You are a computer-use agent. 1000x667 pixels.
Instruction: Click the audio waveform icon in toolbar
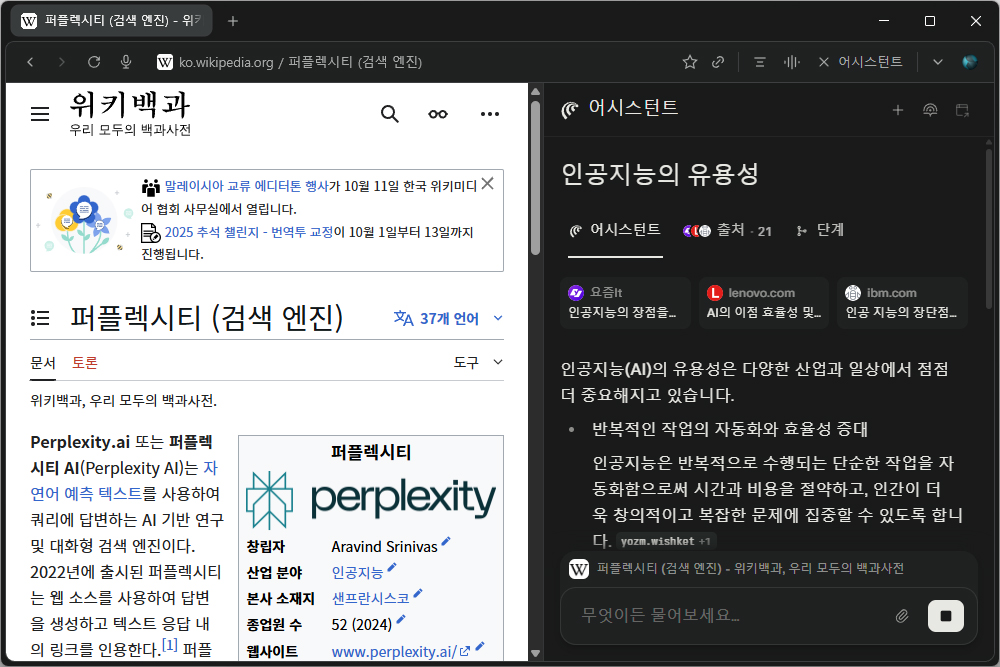[791, 62]
